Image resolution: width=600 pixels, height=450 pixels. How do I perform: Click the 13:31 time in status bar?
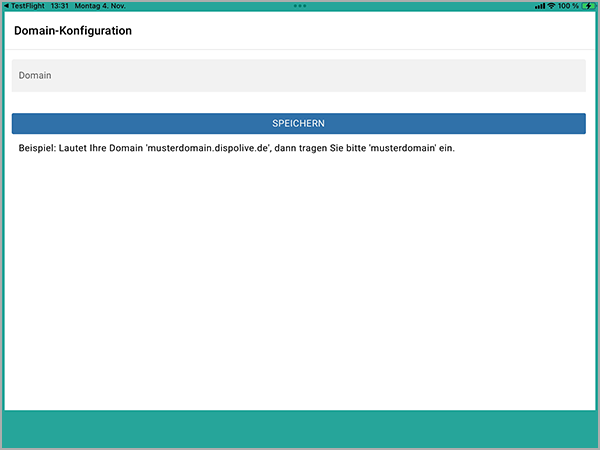click(59, 6)
